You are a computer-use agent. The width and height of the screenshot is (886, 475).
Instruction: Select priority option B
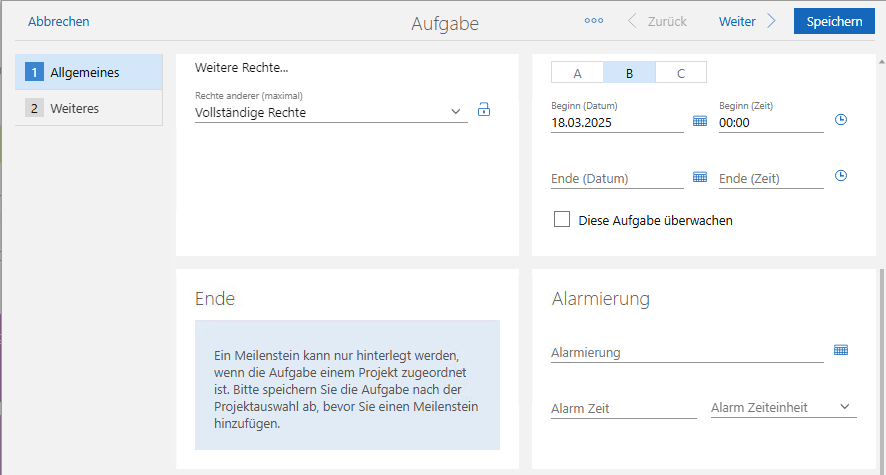(x=629, y=73)
